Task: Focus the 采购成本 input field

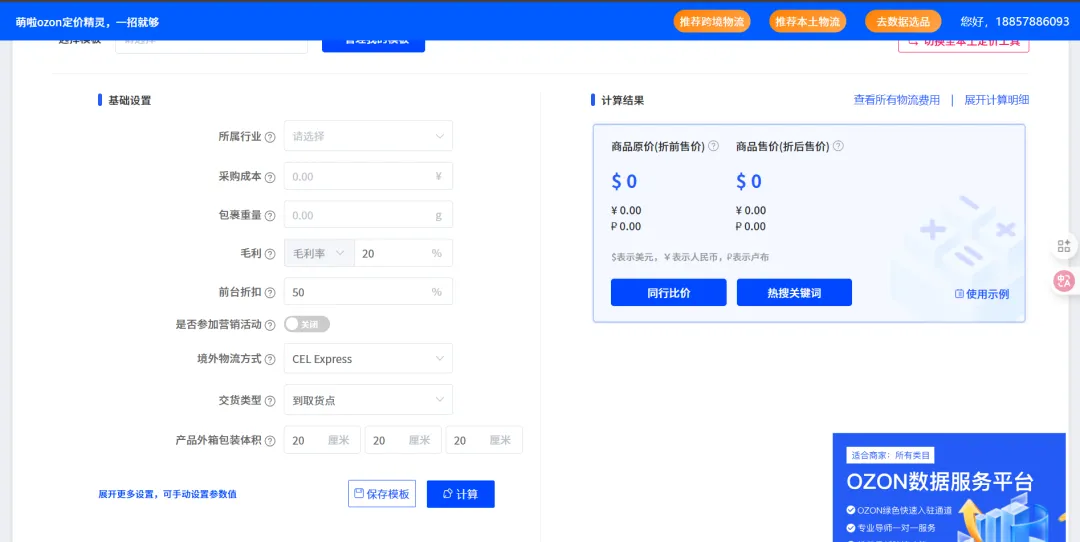Action: (x=368, y=176)
